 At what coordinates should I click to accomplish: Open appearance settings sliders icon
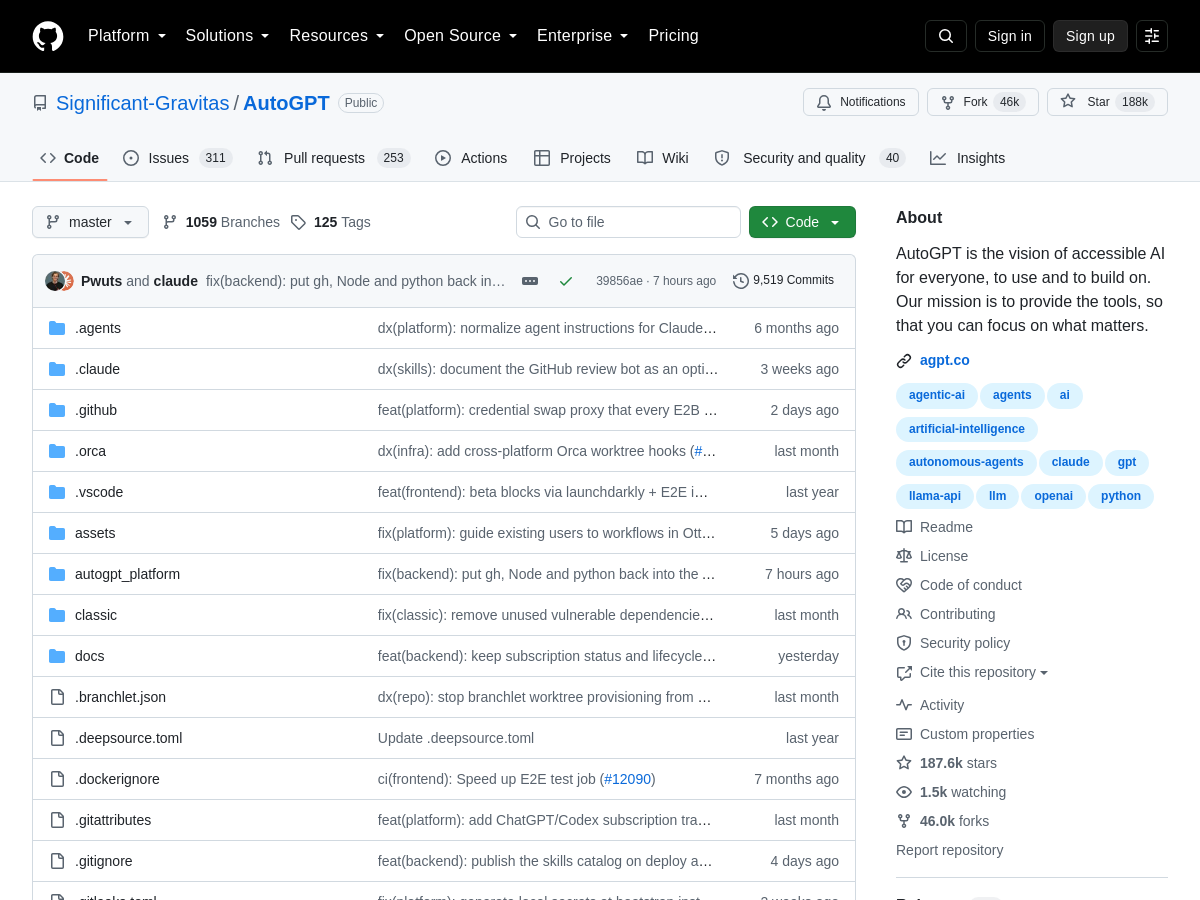point(1152,36)
